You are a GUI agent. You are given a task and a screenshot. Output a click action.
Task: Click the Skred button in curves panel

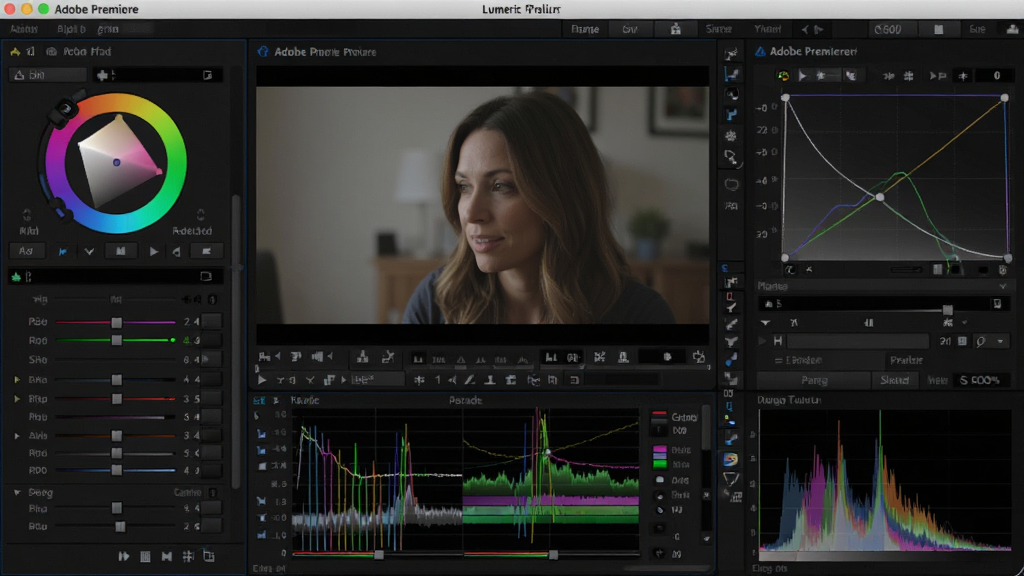[x=895, y=380]
